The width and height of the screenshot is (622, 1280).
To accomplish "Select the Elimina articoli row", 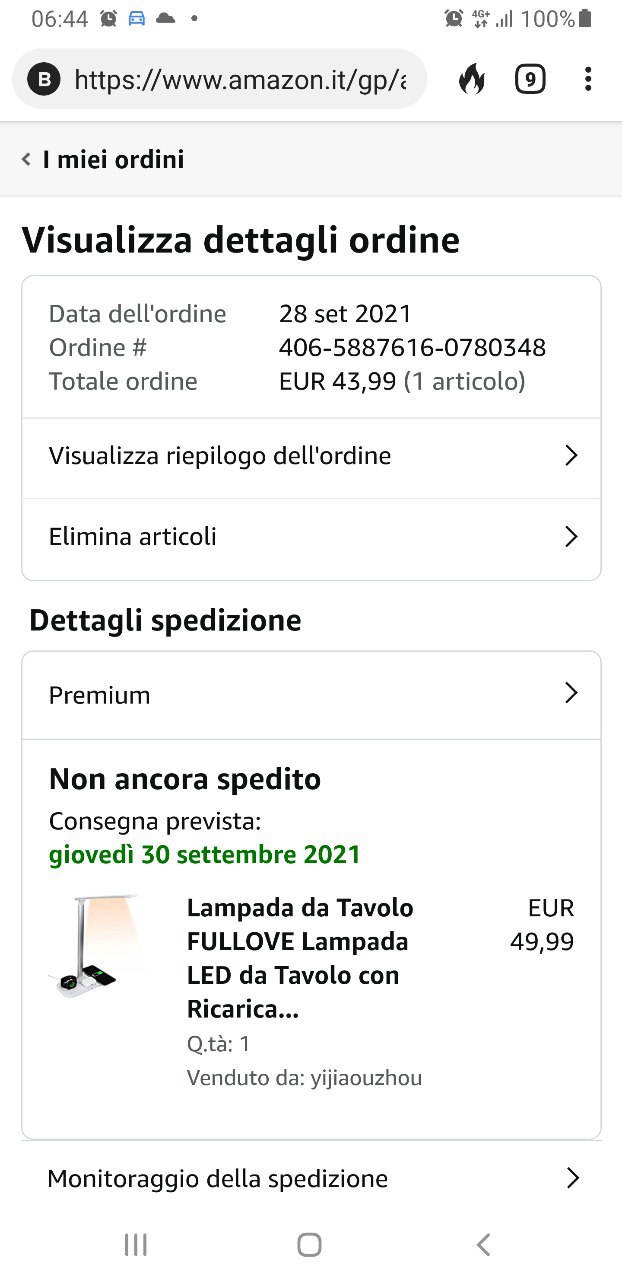I will (x=133, y=537).
